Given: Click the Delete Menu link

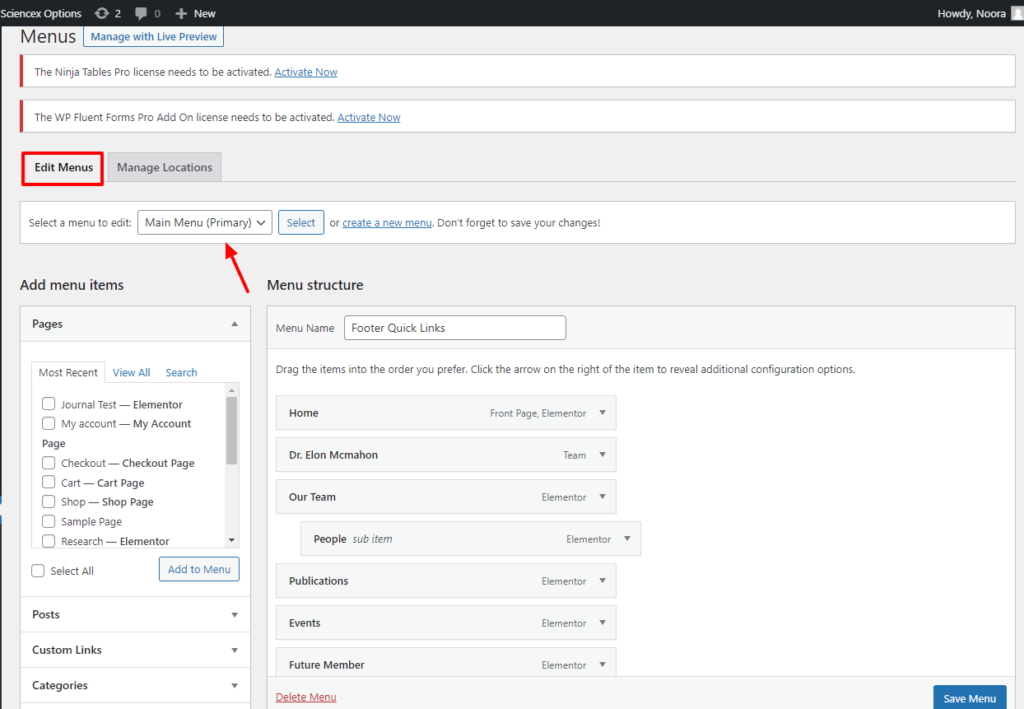Looking at the screenshot, I should 306,697.
